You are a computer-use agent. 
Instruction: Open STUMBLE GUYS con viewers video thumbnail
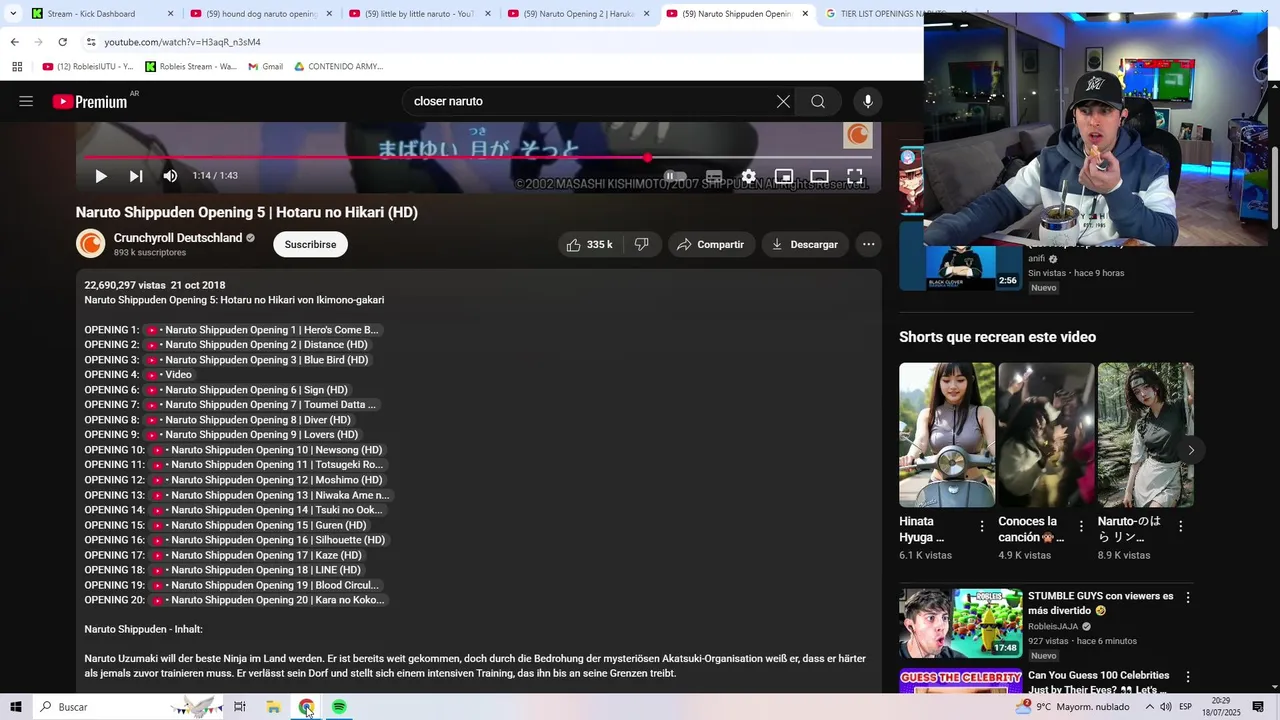960,623
